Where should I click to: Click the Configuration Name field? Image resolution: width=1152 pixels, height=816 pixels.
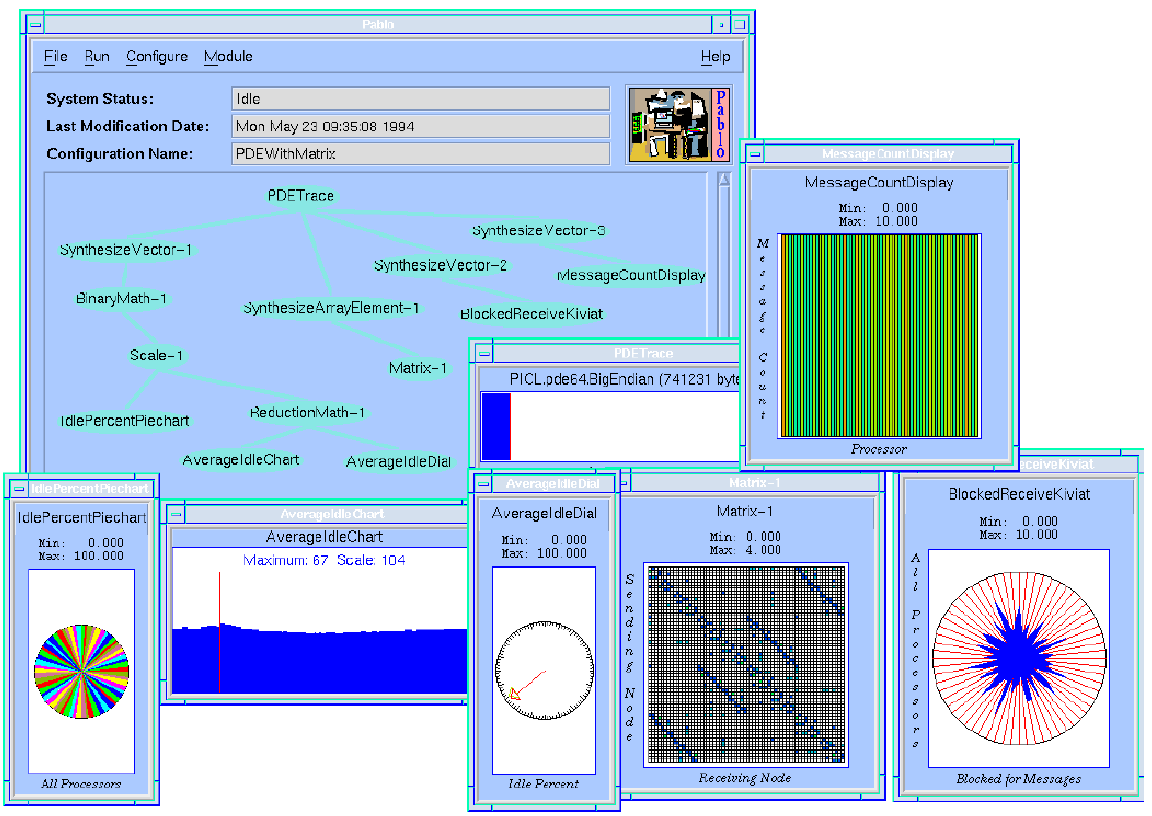click(420, 154)
